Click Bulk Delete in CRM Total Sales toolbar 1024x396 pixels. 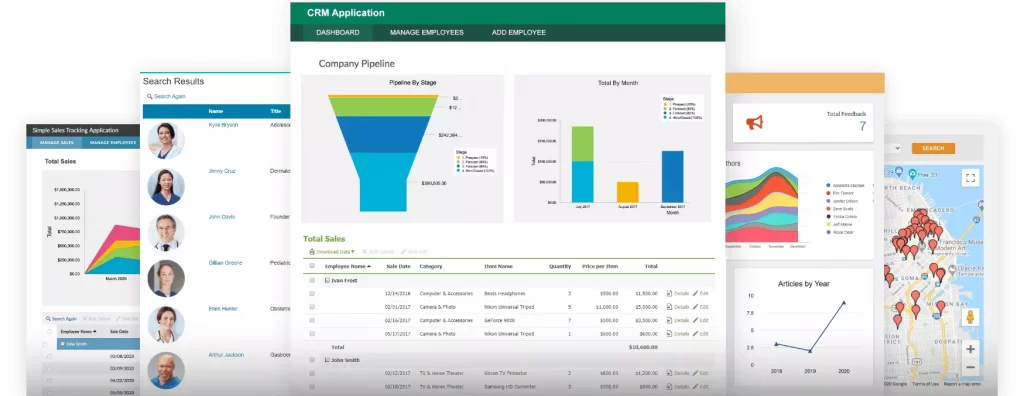[x=377, y=252]
